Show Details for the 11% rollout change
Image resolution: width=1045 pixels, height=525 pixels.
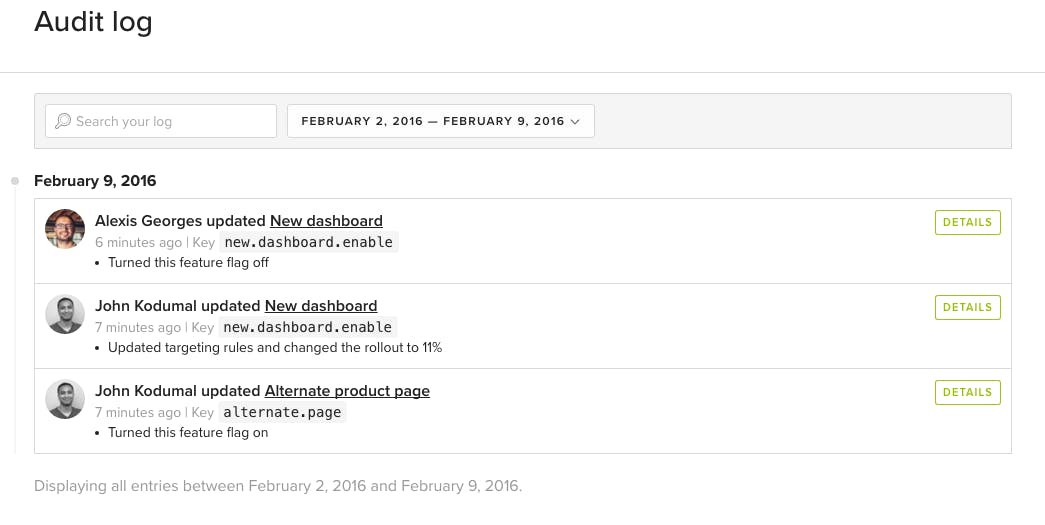pyautogui.click(x=967, y=307)
